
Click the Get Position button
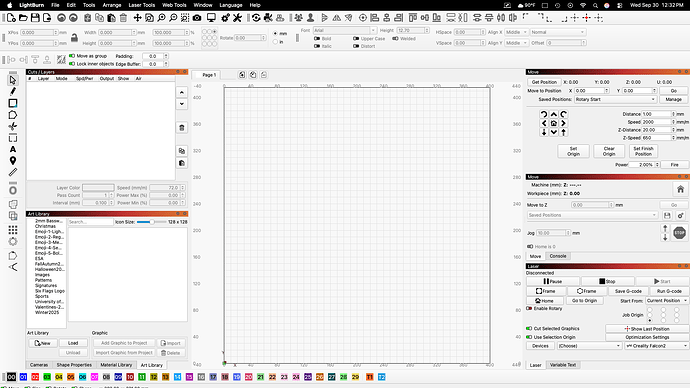coord(544,82)
